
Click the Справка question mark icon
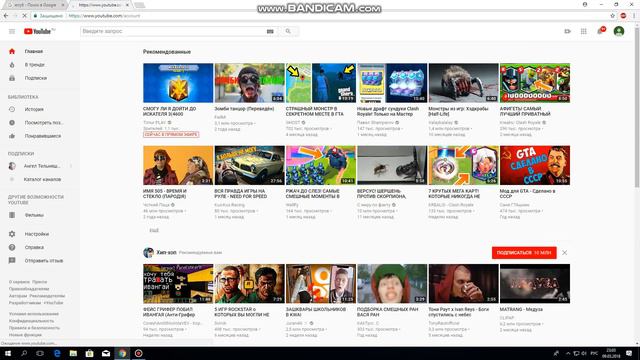[x=12, y=247]
